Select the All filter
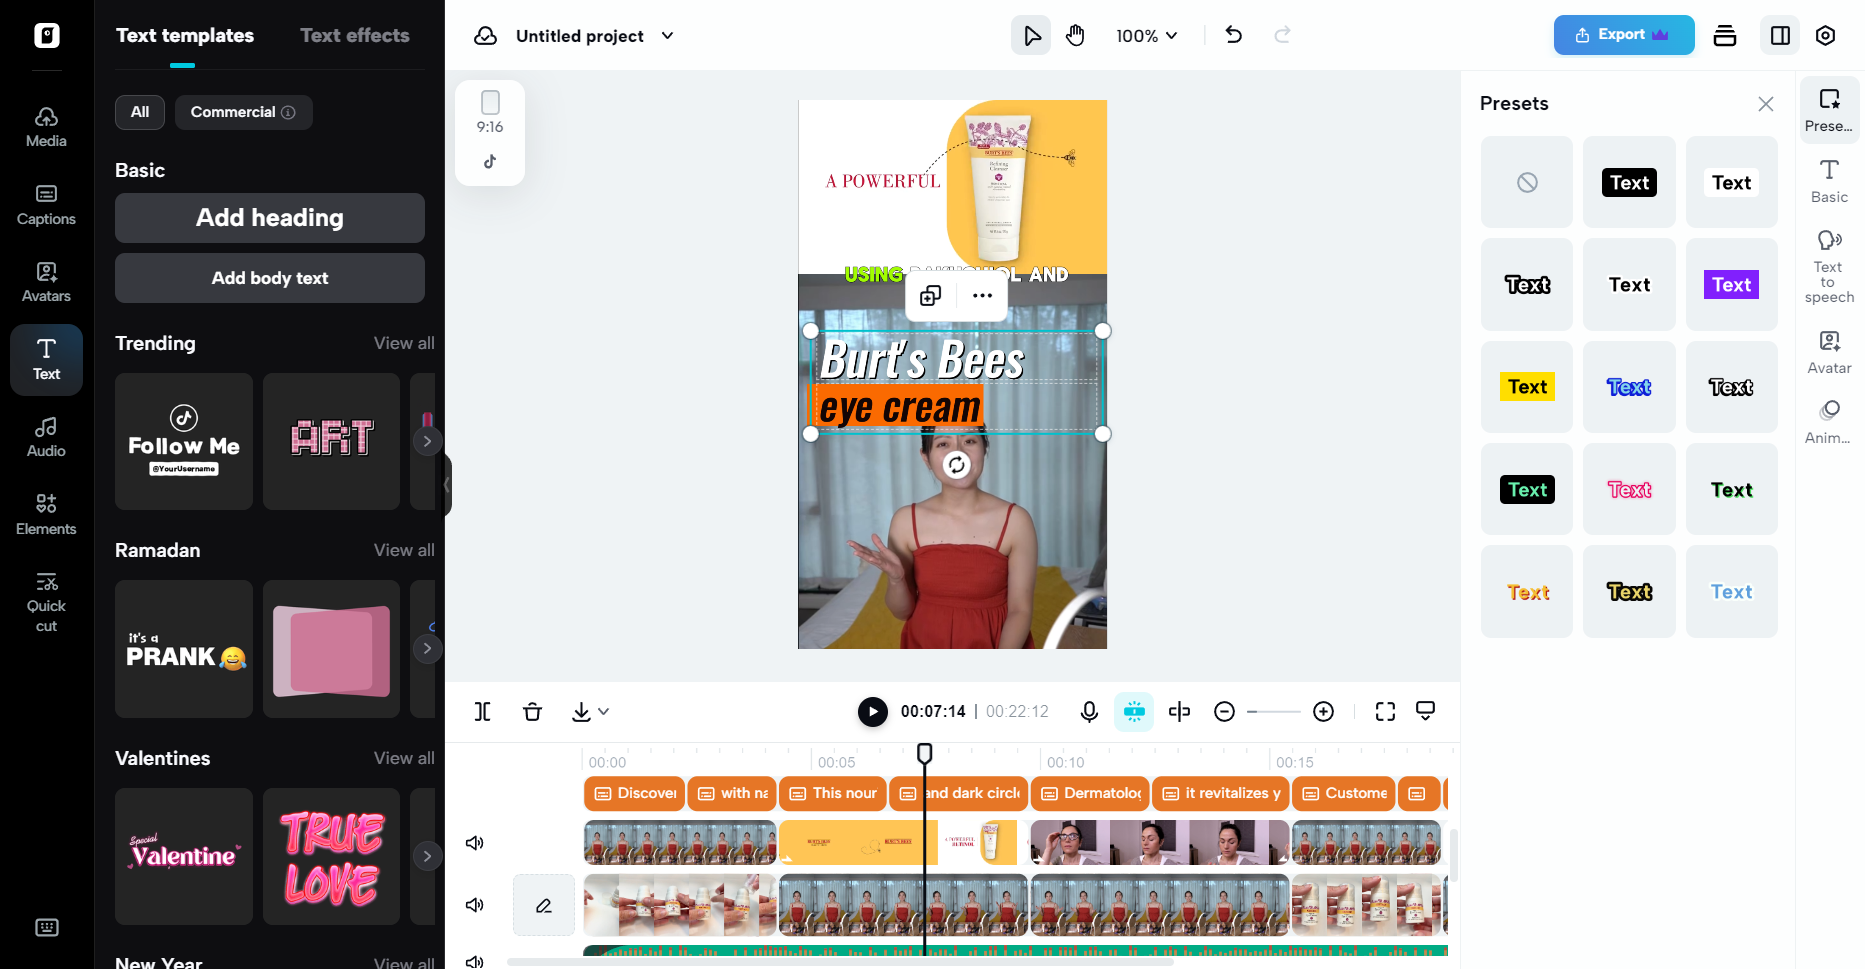 [140, 112]
